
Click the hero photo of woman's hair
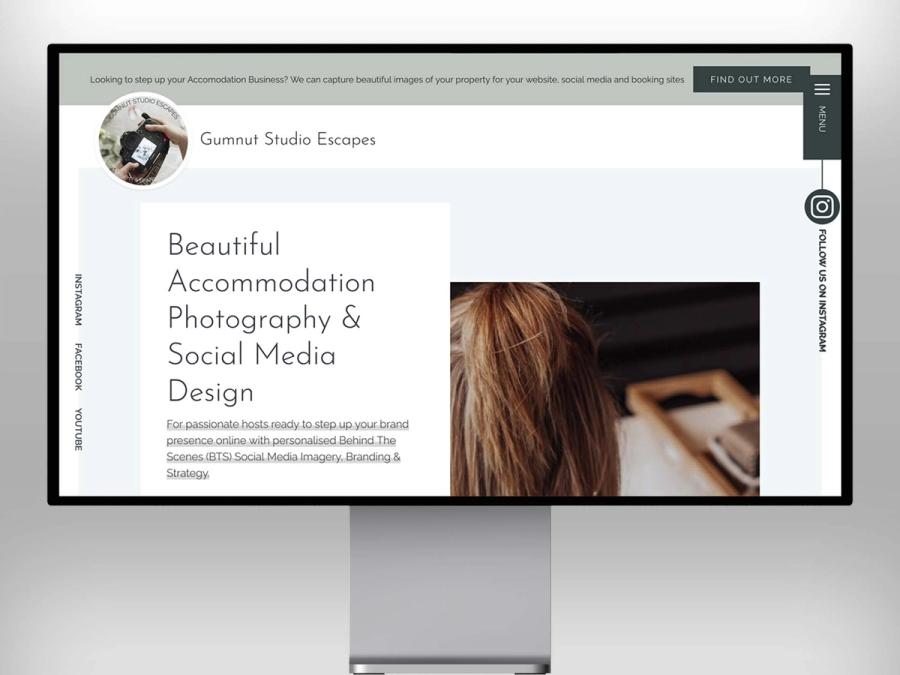coord(605,389)
